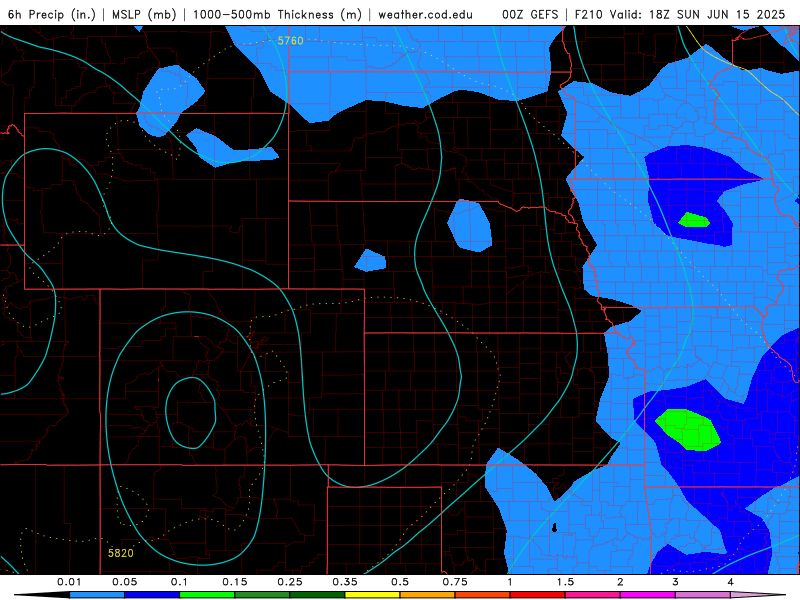Click the '0.5' legend value

coord(400,582)
